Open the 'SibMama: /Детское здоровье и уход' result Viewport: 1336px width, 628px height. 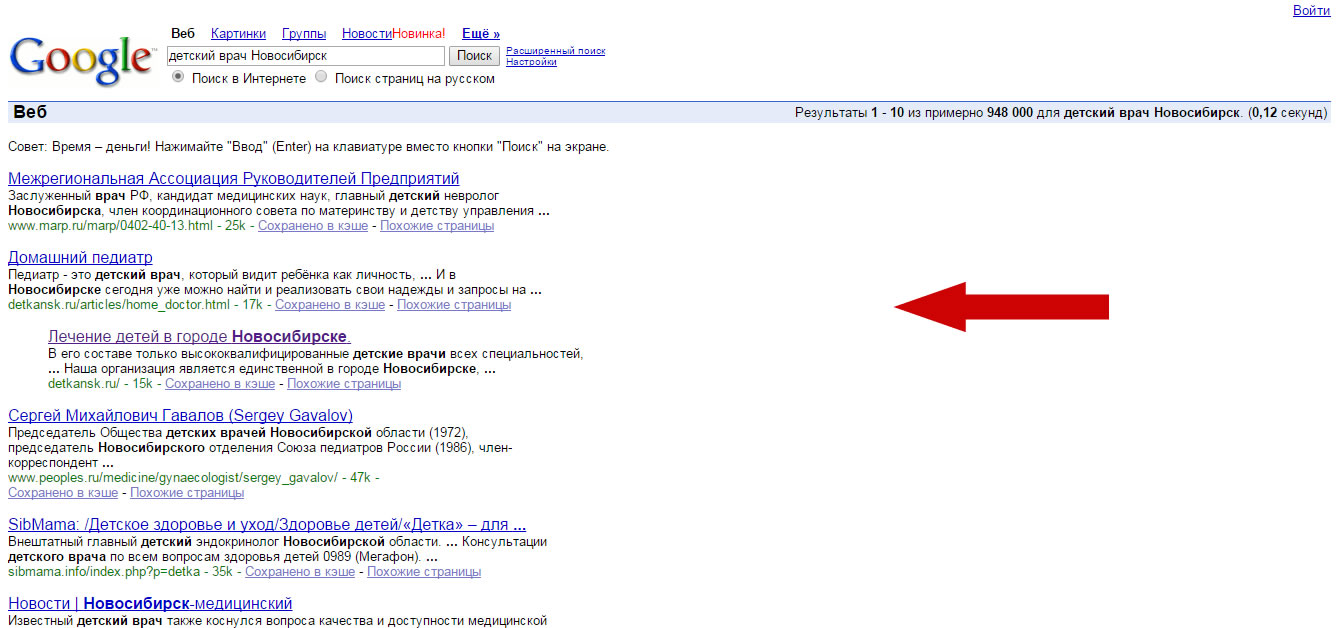(x=267, y=525)
